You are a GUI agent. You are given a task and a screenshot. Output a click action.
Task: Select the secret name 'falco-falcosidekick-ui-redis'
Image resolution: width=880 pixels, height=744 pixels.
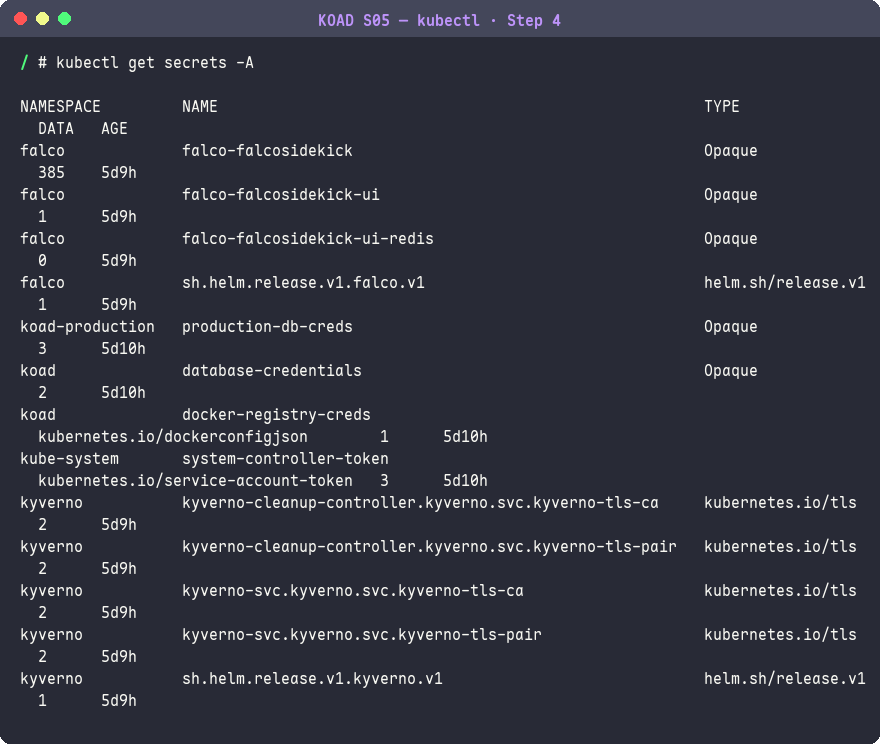pos(308,238)
